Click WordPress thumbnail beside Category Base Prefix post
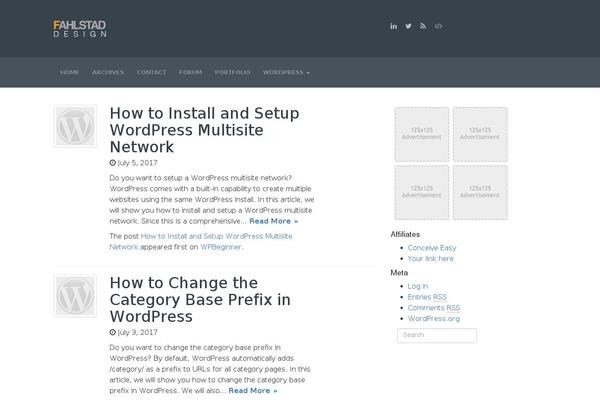This screenshot has width=600, height=400. (x=75, y=296)
